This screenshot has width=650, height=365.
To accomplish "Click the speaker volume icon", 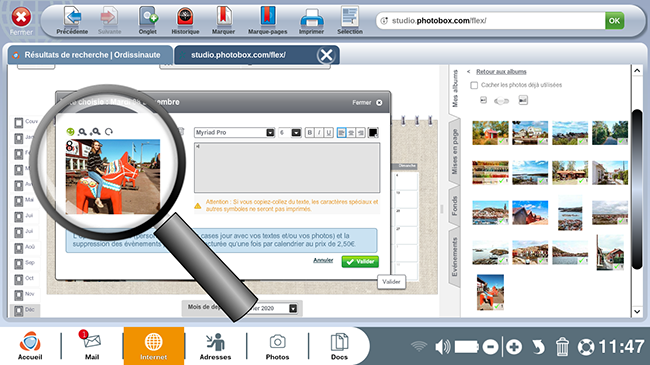I will pyautogui.click(x=443, y=346).
